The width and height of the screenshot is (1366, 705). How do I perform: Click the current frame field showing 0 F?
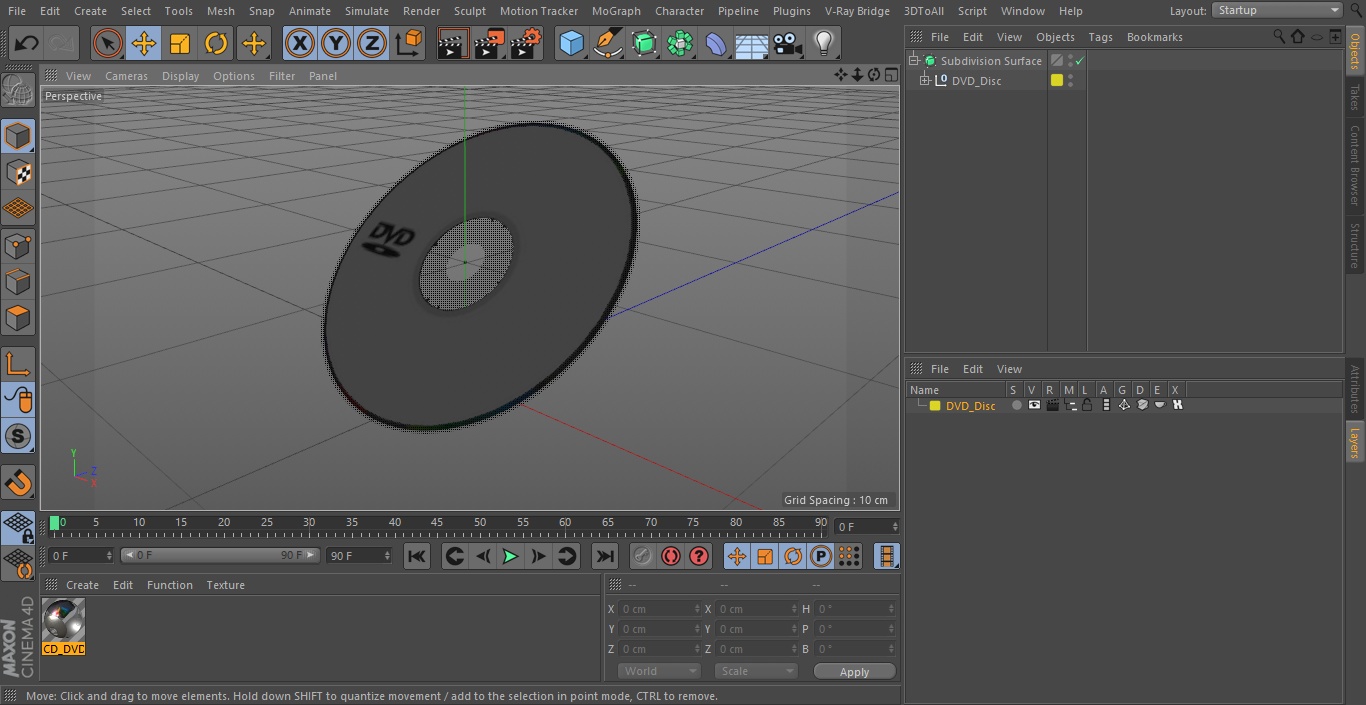pos(866,526)
